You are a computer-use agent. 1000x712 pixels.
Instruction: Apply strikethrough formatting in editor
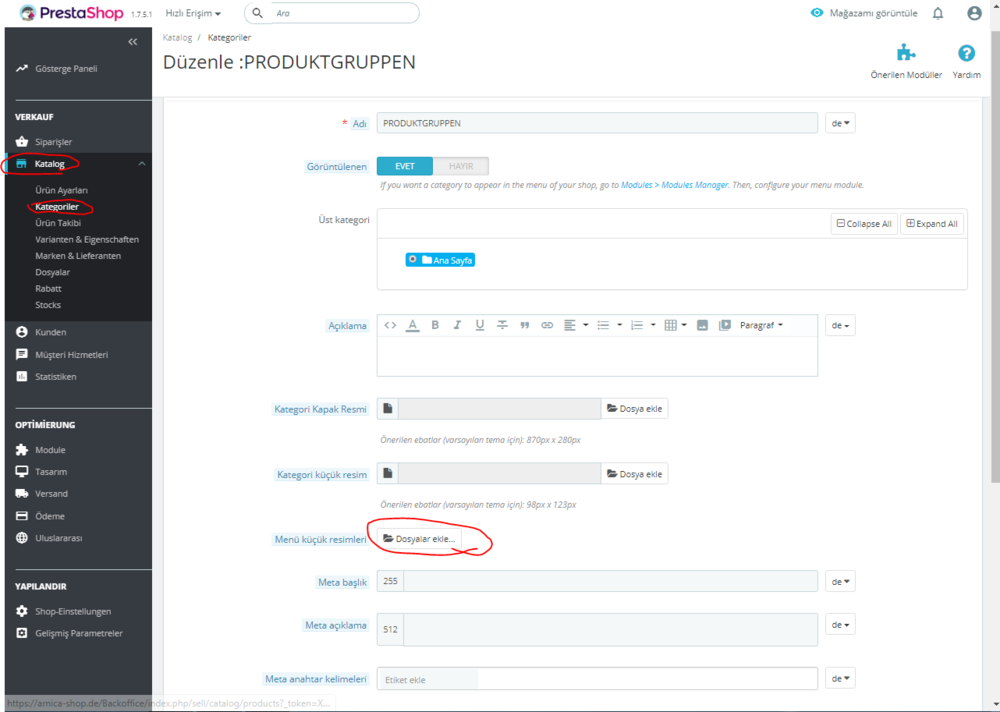click(x=502, y=325)
